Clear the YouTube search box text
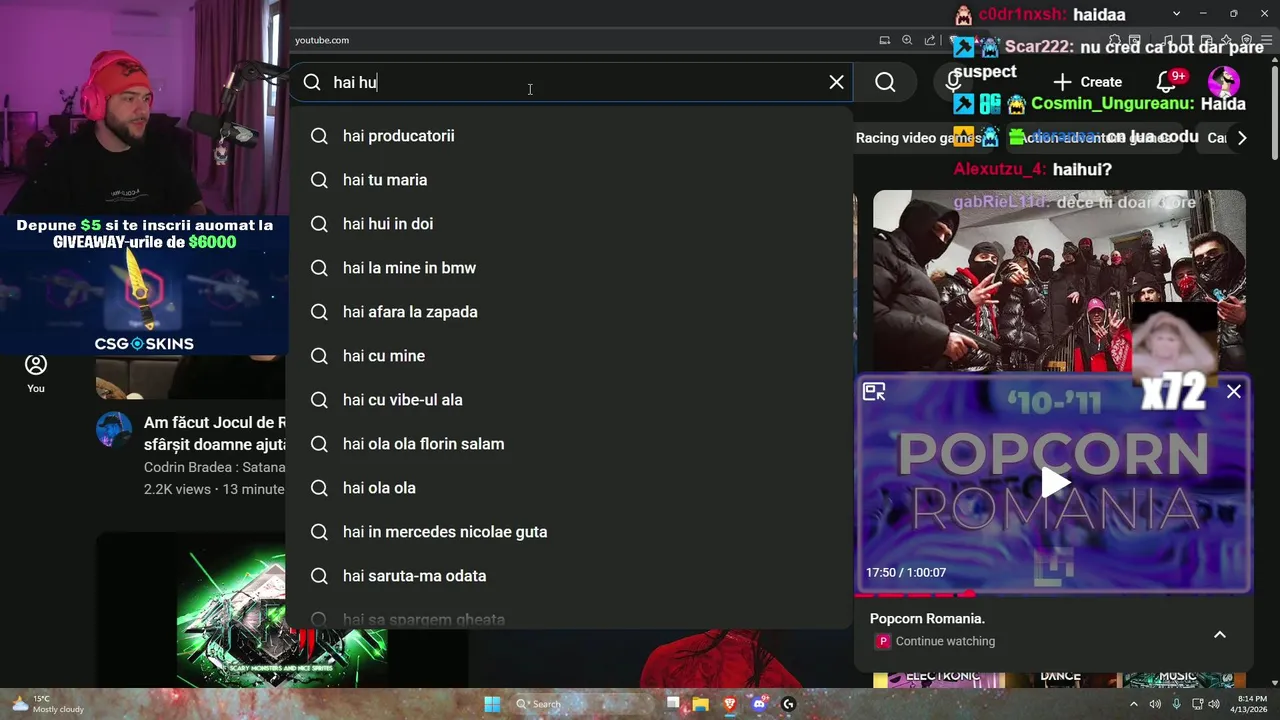The image size is (1280, 720). pos(836,82)
